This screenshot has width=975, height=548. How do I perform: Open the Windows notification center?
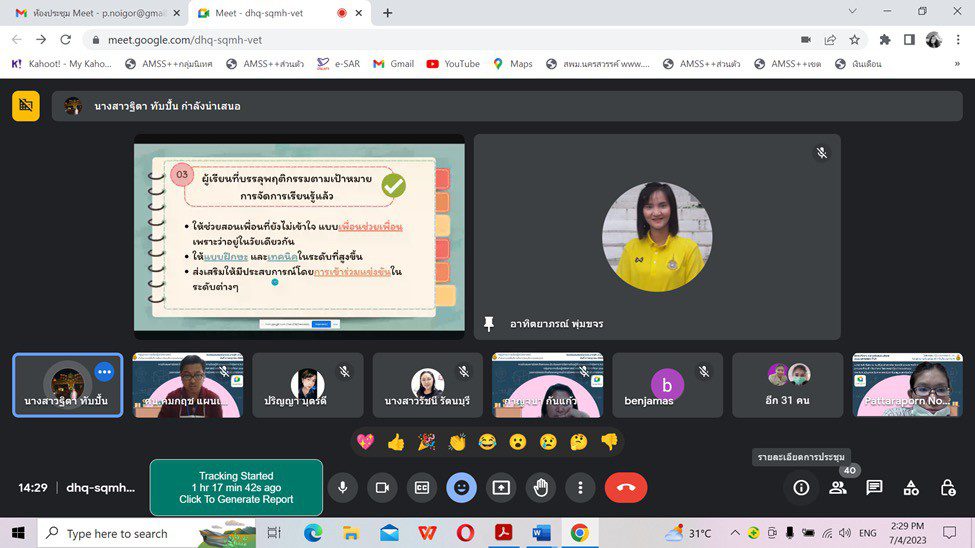949,532
